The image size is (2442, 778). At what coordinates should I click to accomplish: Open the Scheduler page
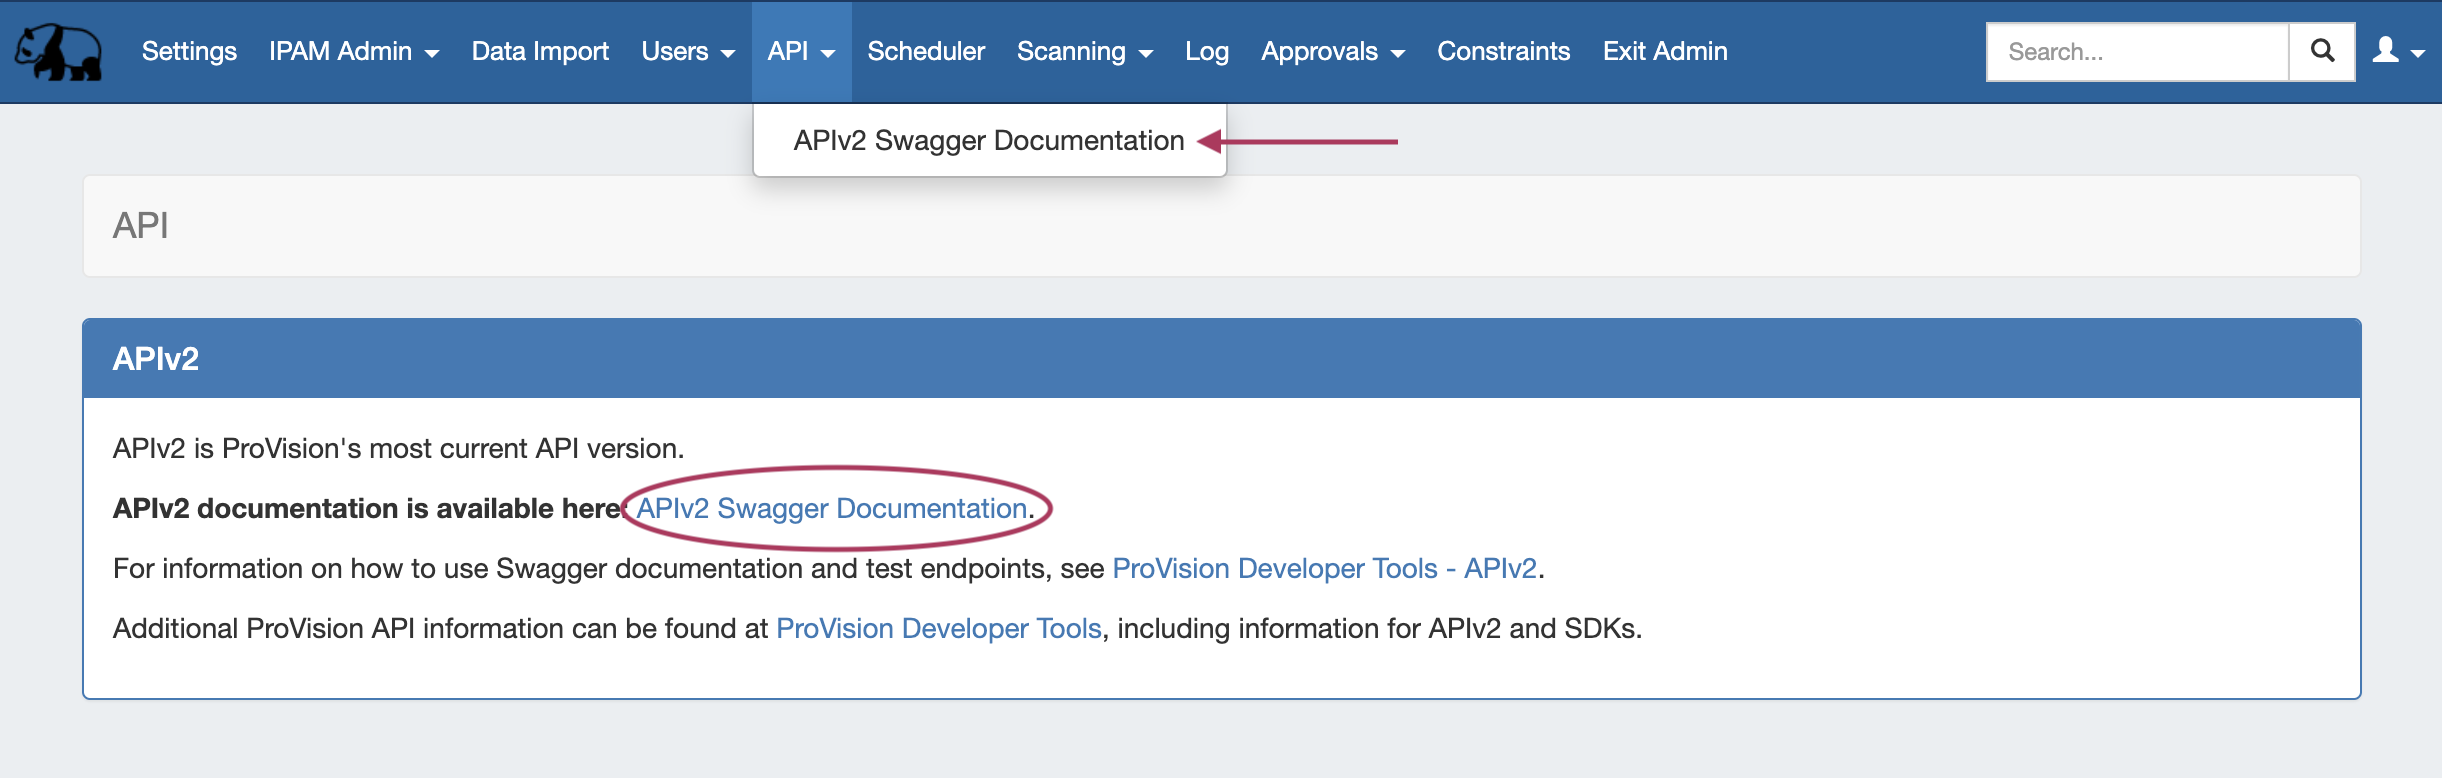pos(925,52)
